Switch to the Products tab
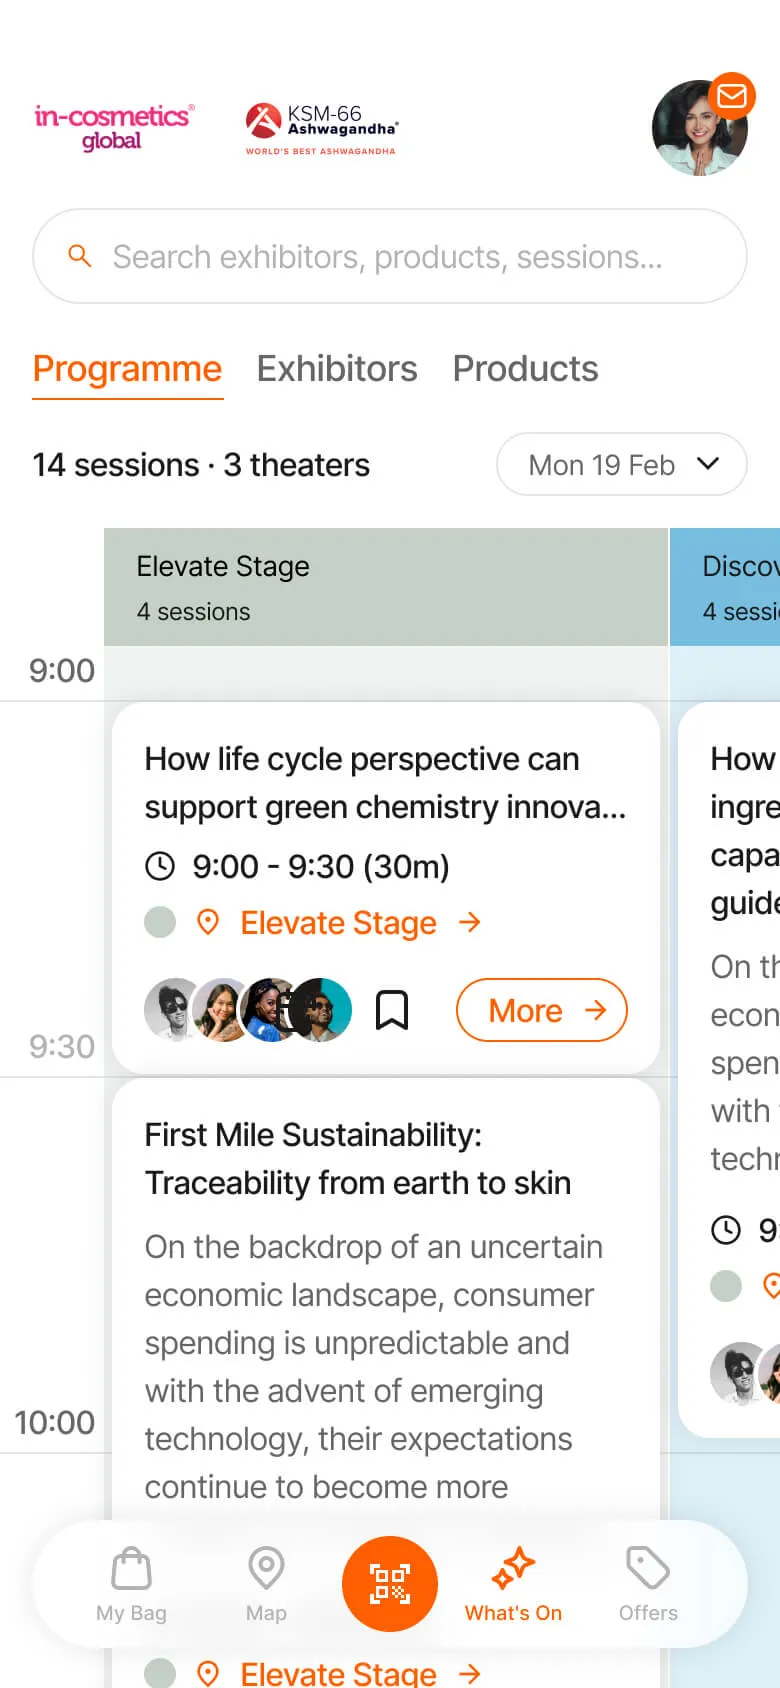The width and height of the screenshot is (780, 1688). [525, 369]
